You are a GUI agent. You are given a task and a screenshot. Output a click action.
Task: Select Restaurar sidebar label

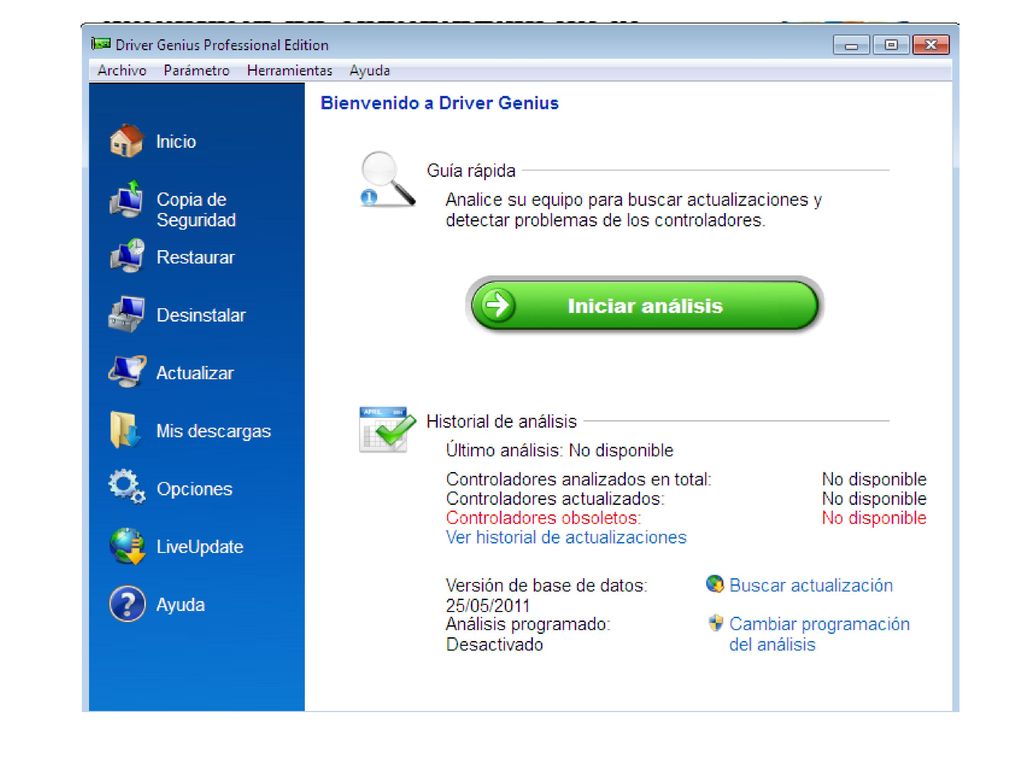click(x=195, y=257)
